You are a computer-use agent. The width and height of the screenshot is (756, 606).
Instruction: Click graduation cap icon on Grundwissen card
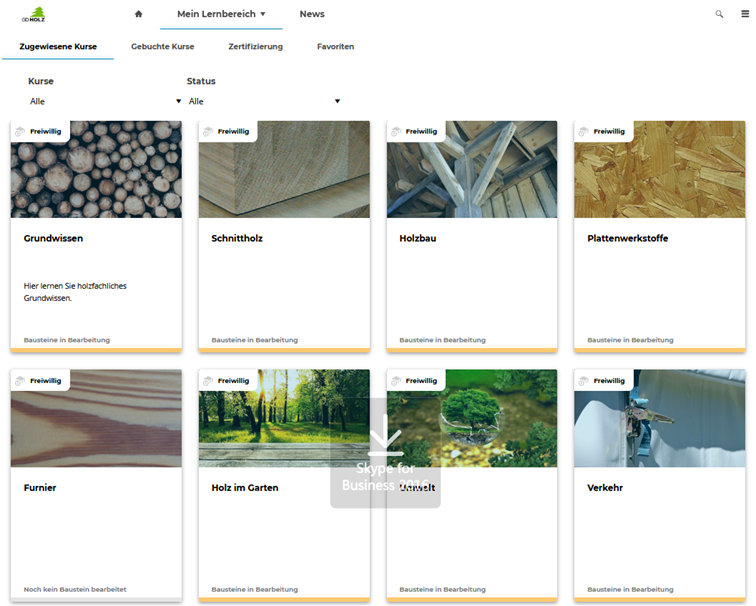[20, 131]
